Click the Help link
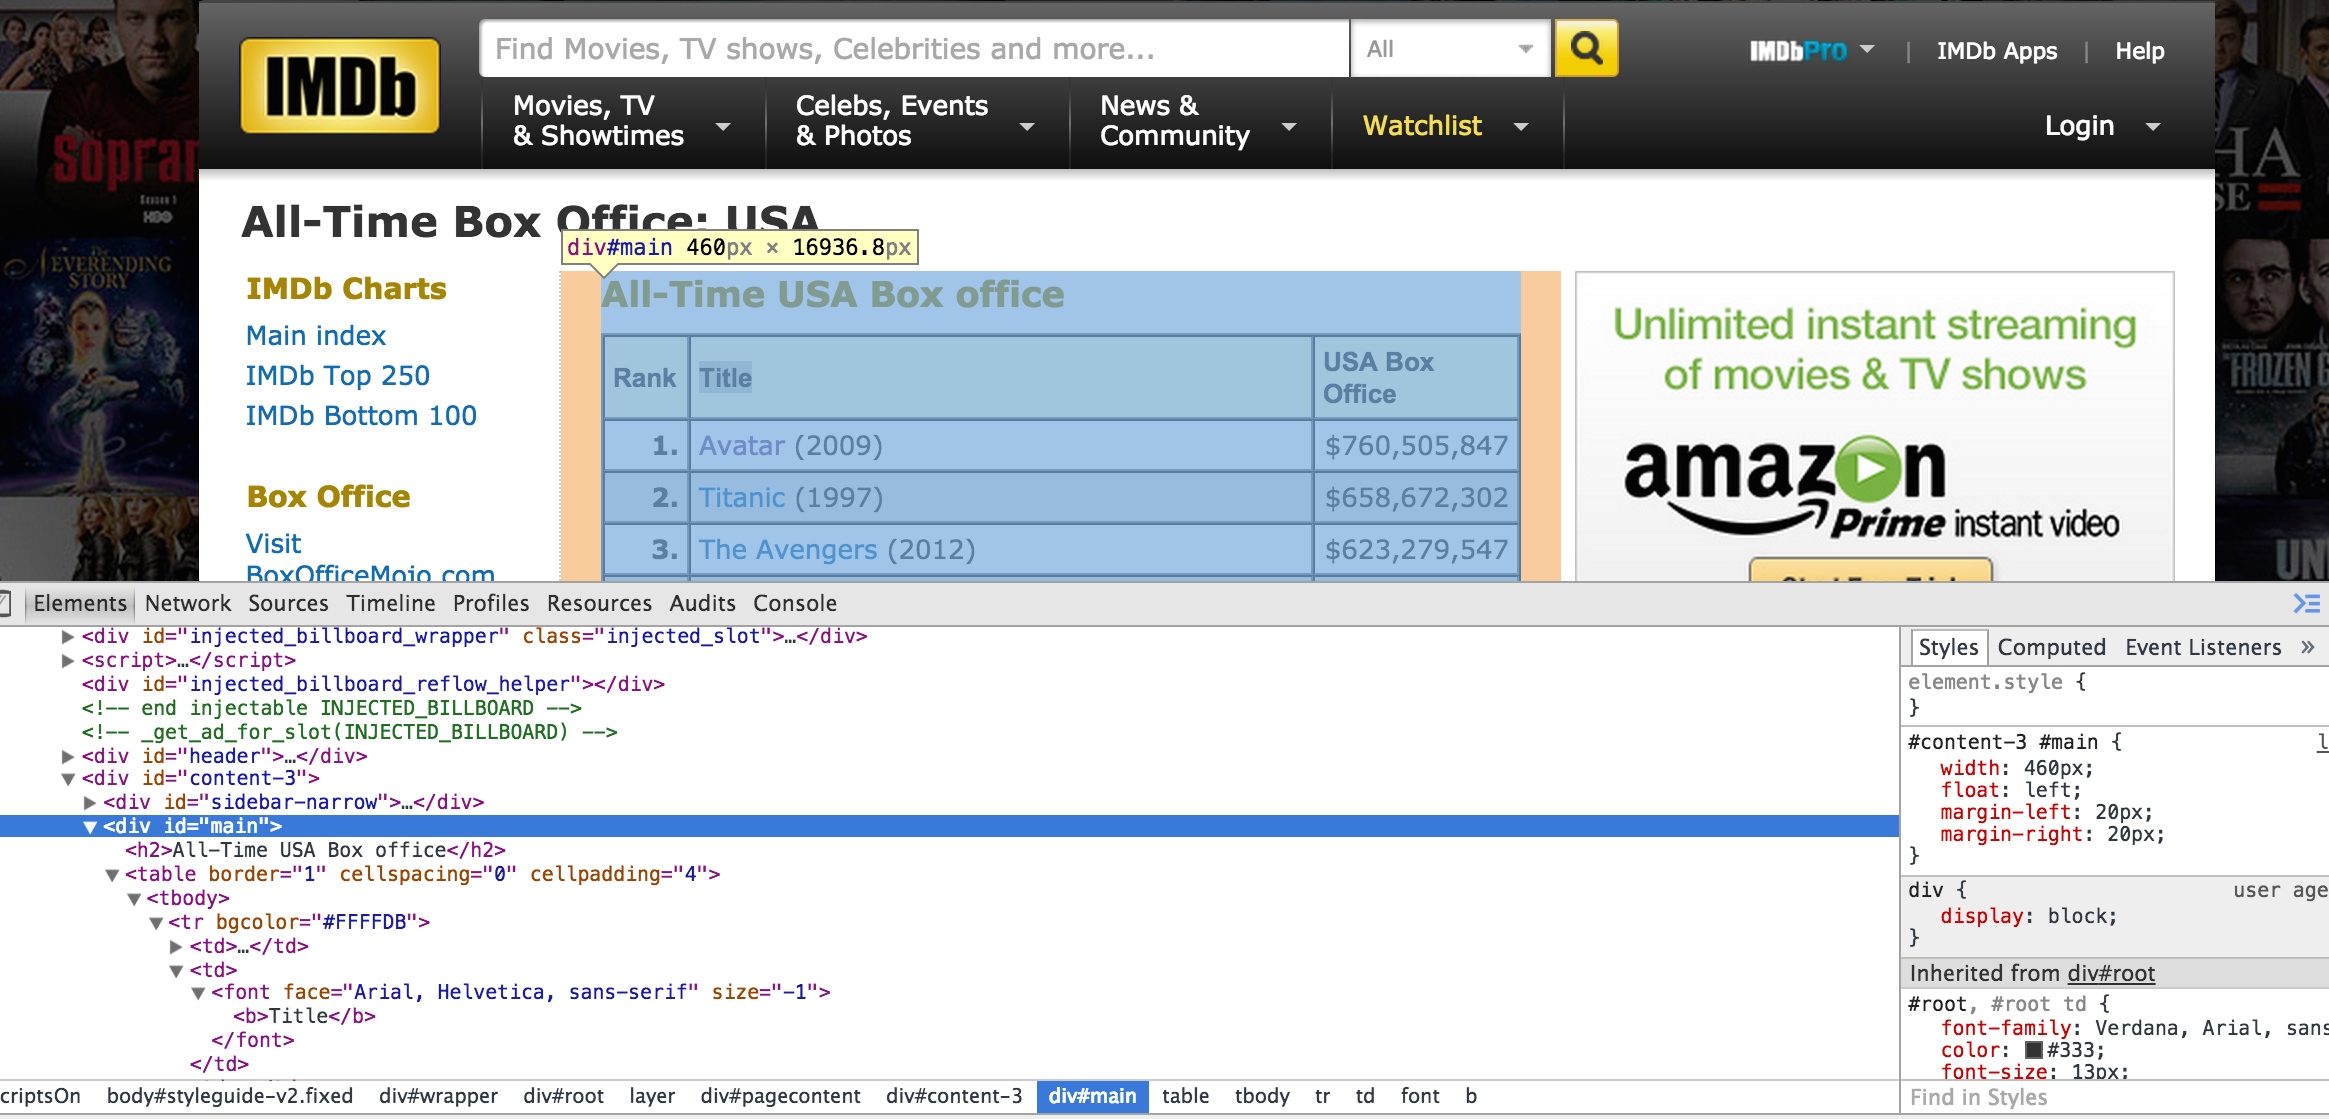The width and height of the screenshot is (2329, 1119). 2139,51
